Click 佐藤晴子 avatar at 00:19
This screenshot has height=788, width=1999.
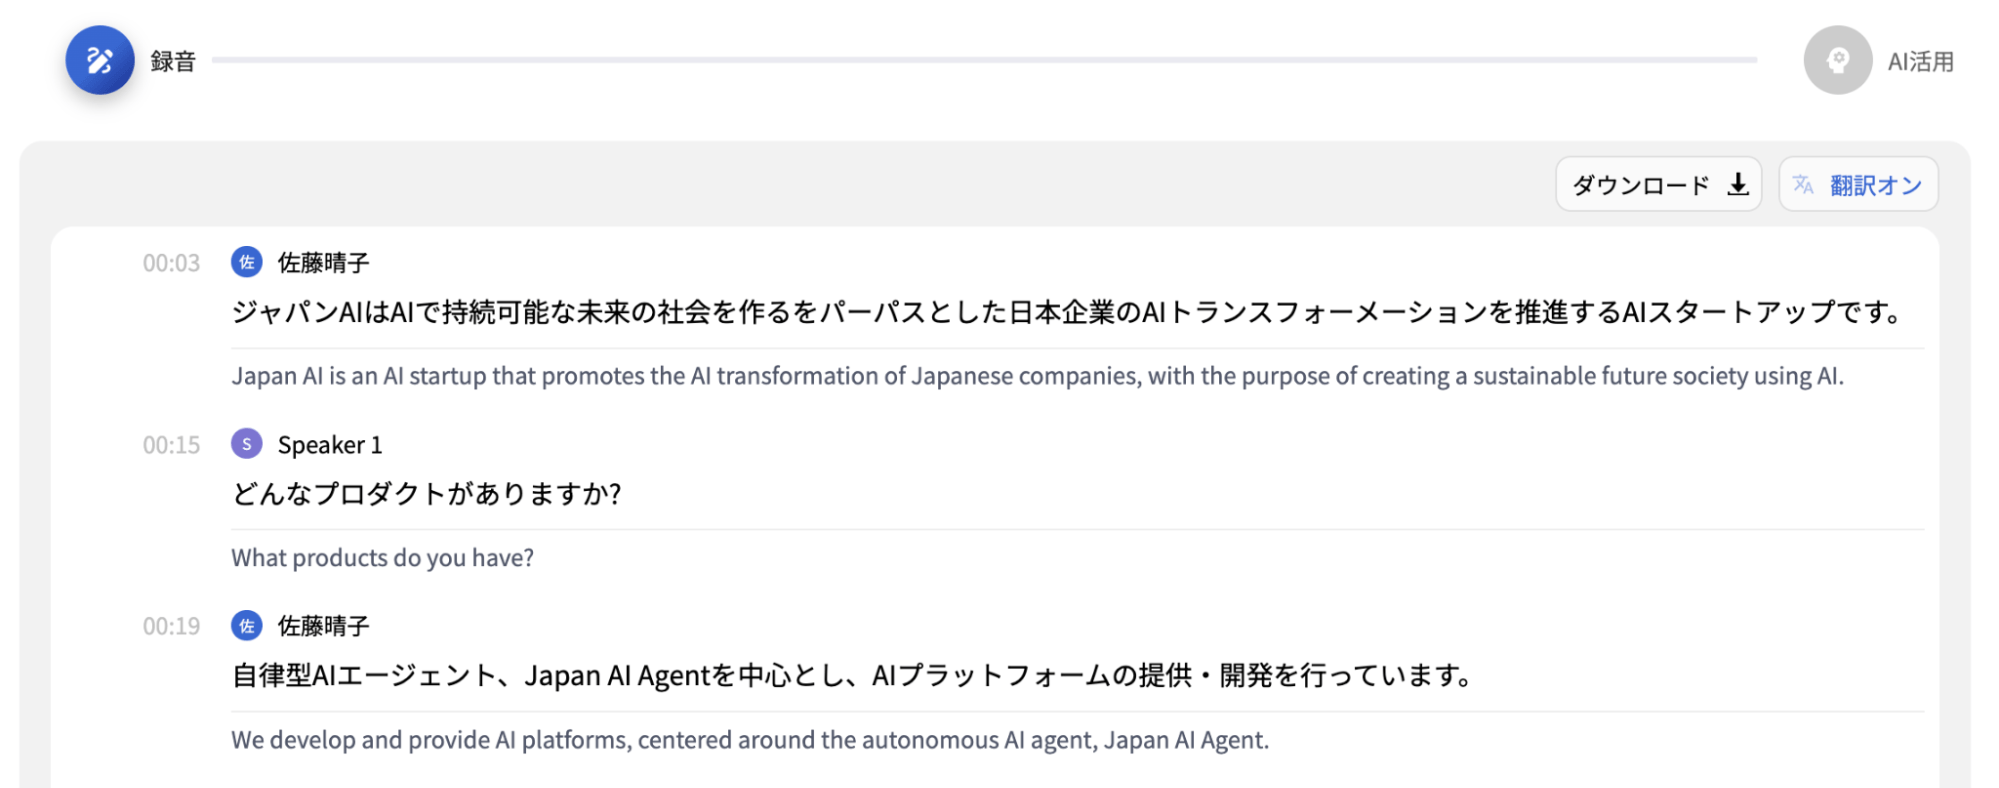(246, 626)
